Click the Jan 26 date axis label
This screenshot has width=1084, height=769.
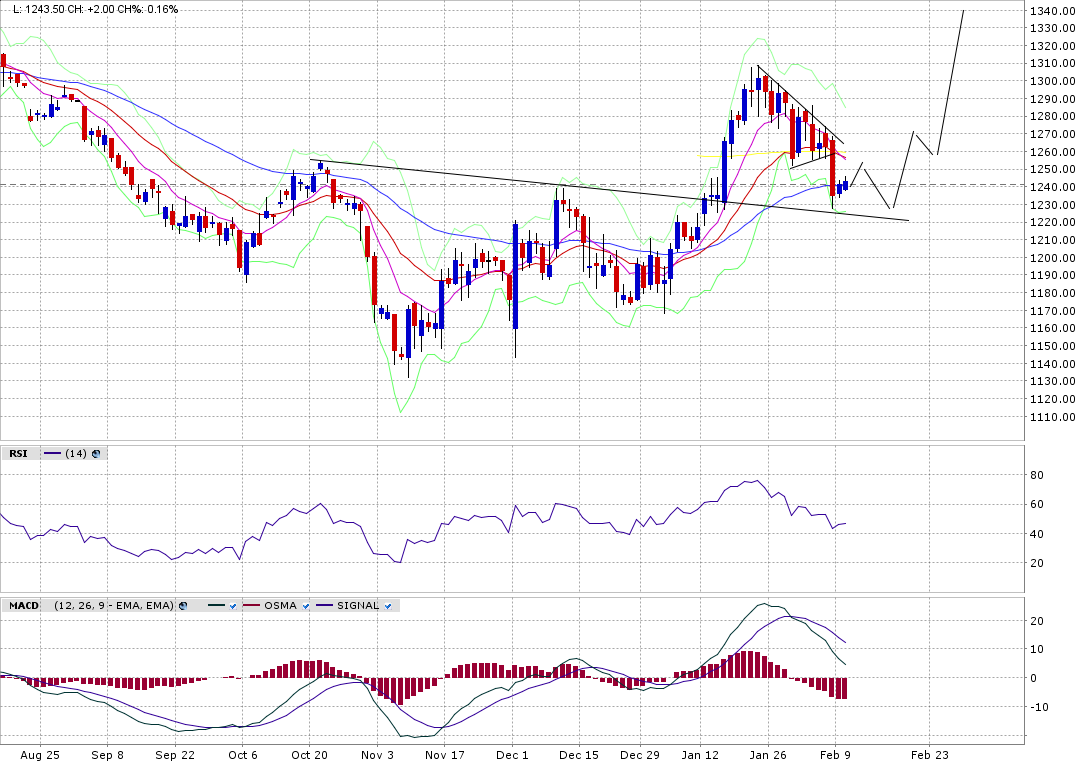(768, 755)
